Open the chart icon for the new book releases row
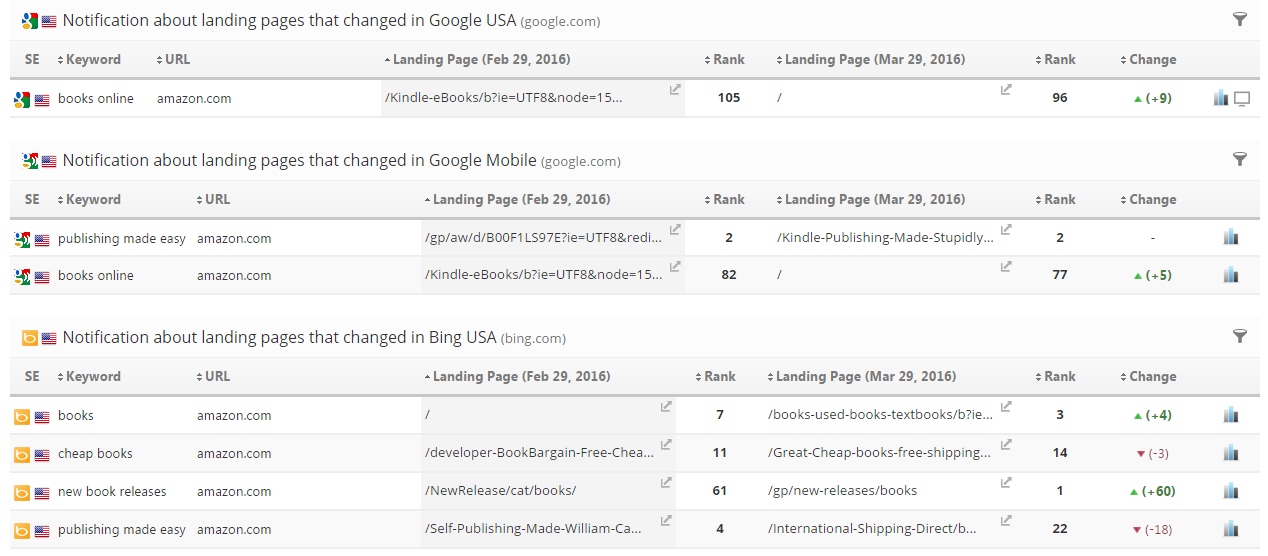Viewport: 1268px width, 556px height. tap(1231, 491)
